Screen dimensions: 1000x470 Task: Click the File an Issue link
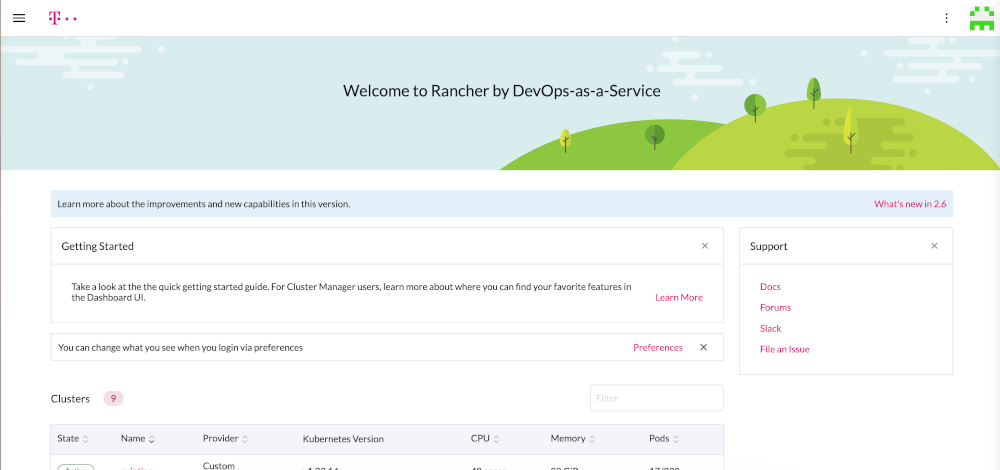coord(784,349)
